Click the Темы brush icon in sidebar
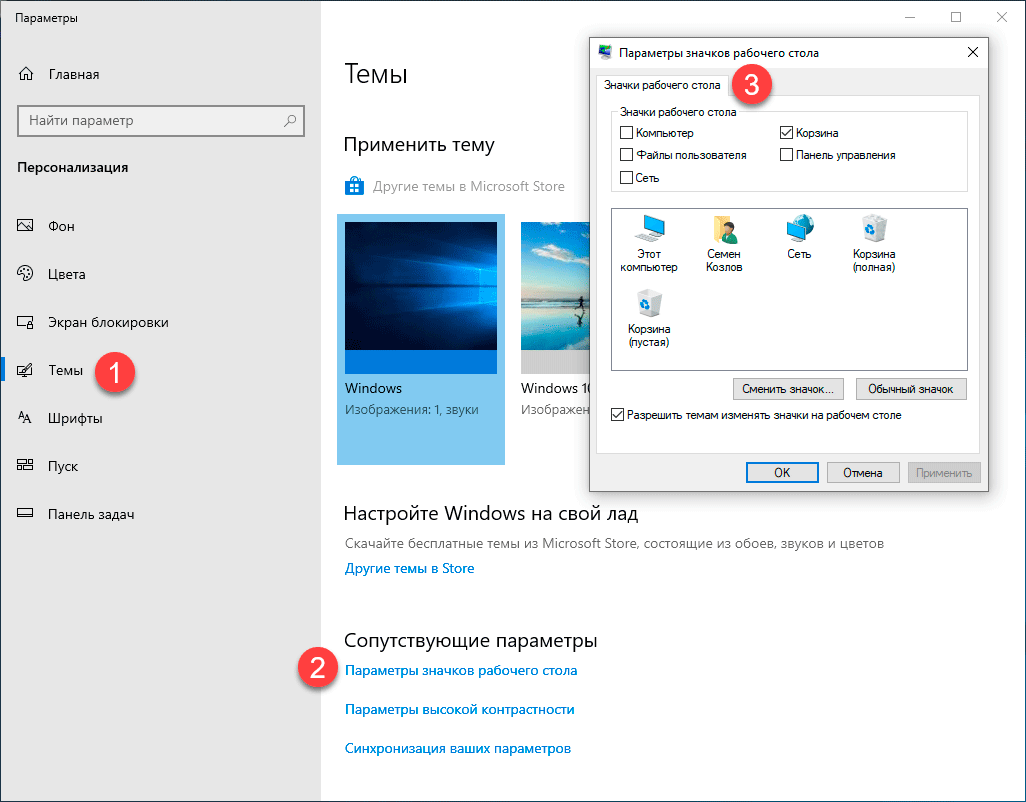This screenshot has height=802, width=1026. pos(25,370)
